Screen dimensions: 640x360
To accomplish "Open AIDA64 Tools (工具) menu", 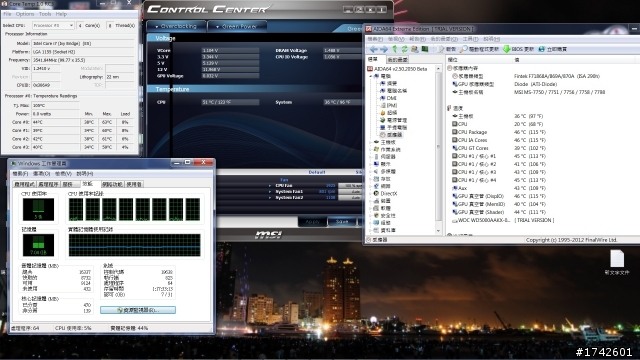I will point(470,39).
